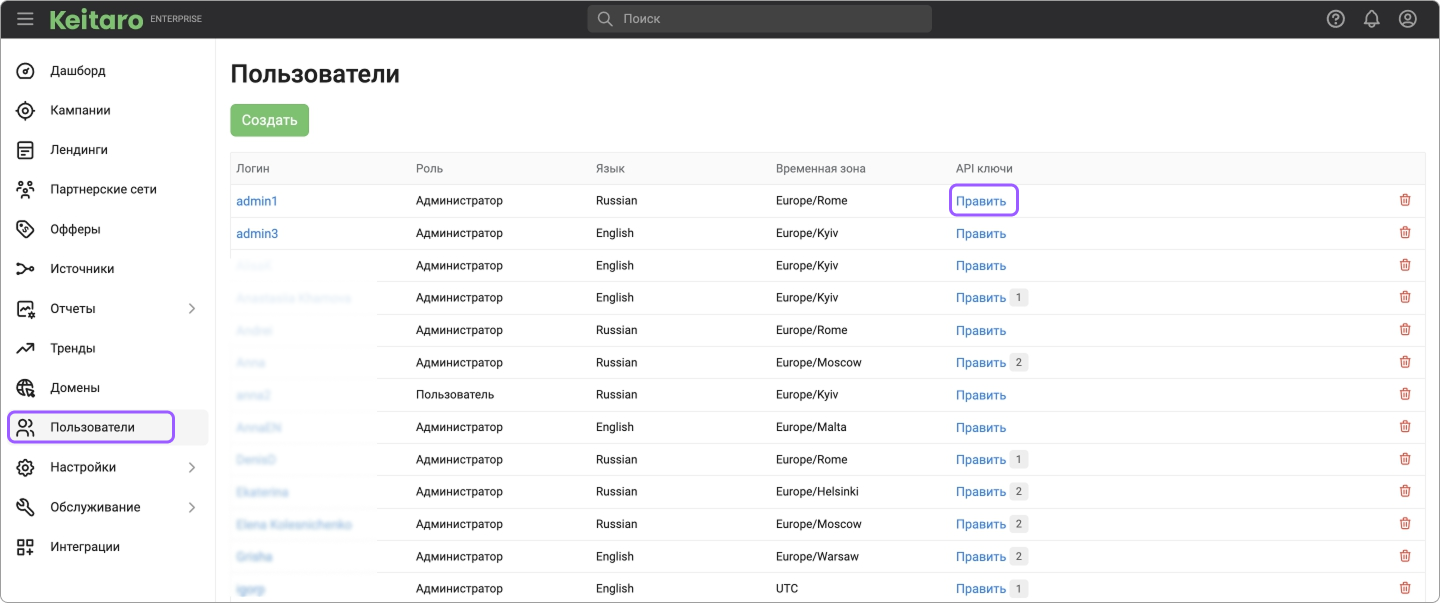Go to Лендинги section
The width and height of the screenshot is (1440, 603).
coord(78,150)
